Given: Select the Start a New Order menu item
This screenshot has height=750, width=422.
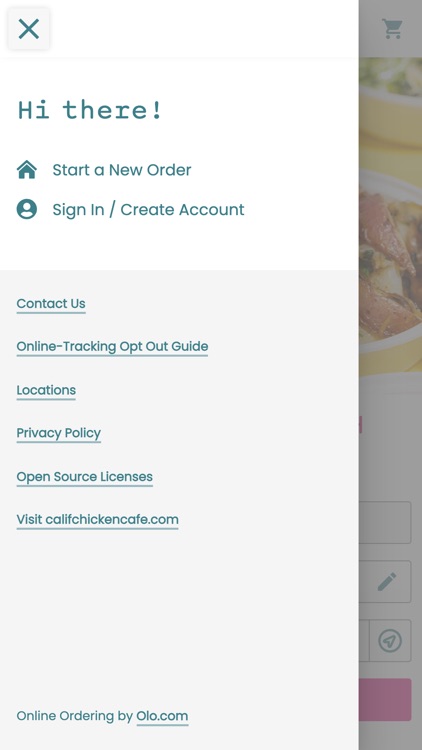Looking at the screenshot, I should click(x=122, y=170).
